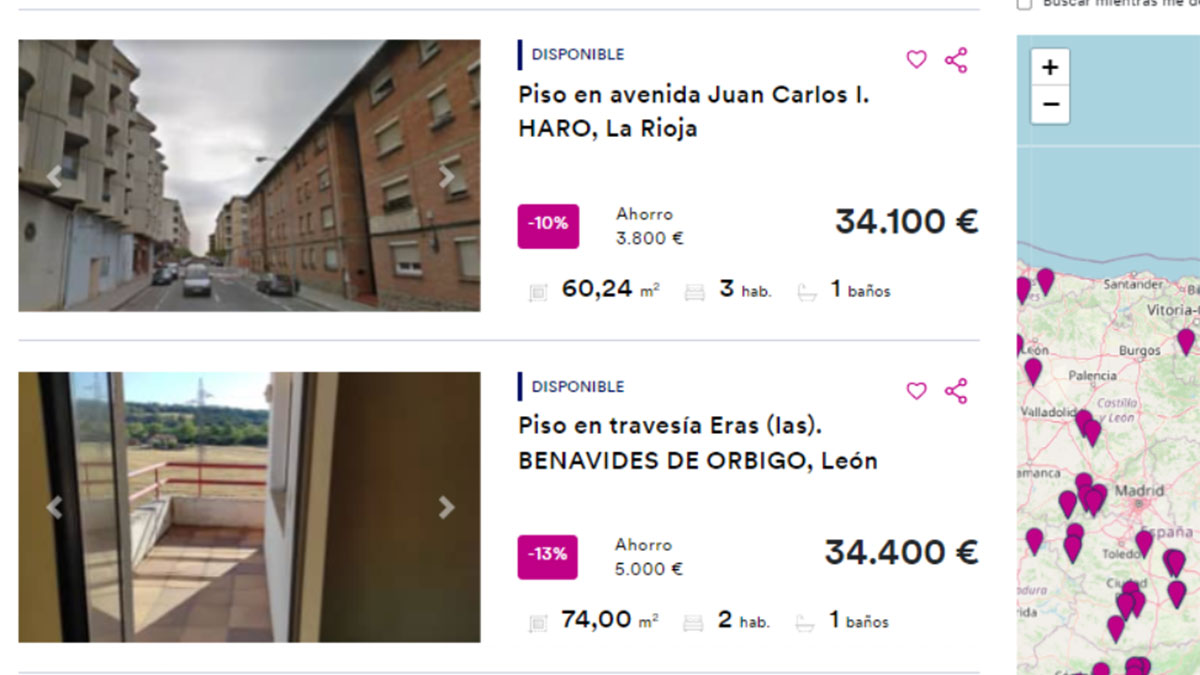
Task: Share the travesía Eras listing
Action: 956,391
